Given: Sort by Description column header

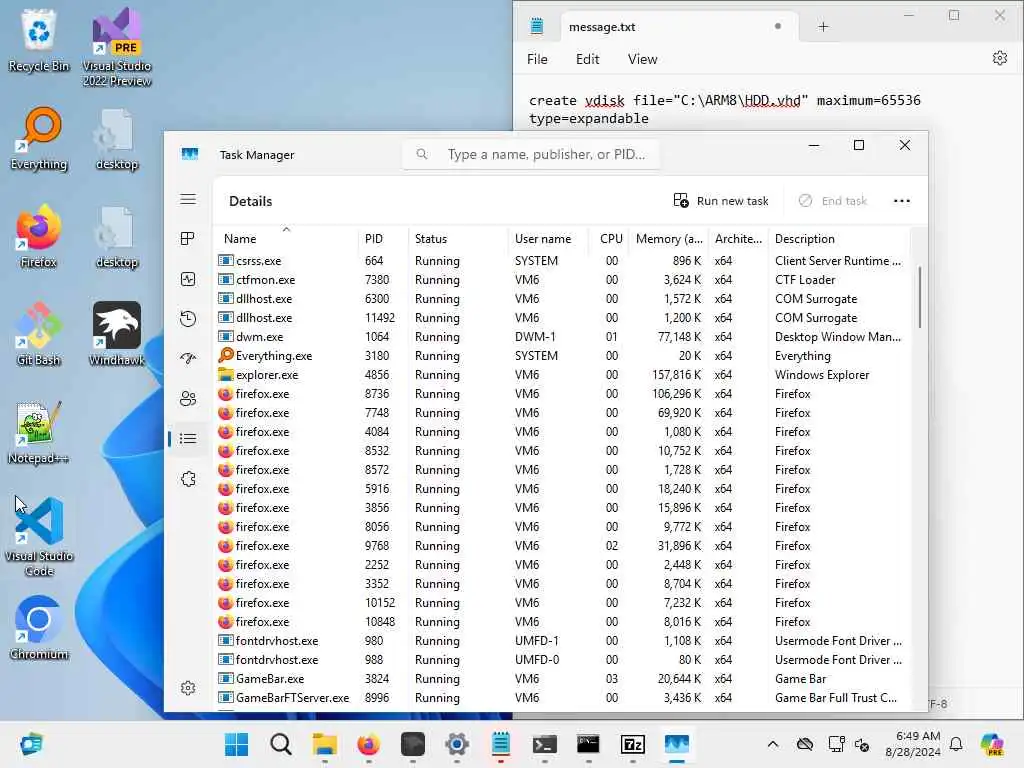Looking at the screenshot, I should [x=839, y=238].
